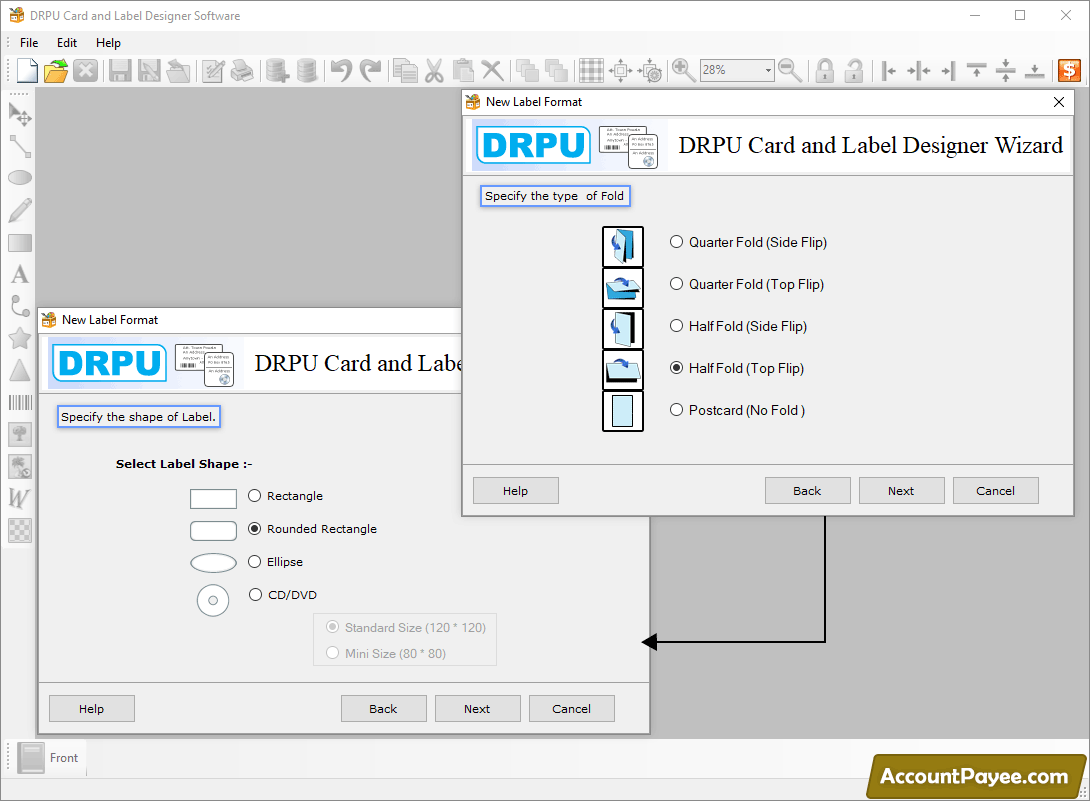Select the pencil tool in sidebar

point(20,210)
